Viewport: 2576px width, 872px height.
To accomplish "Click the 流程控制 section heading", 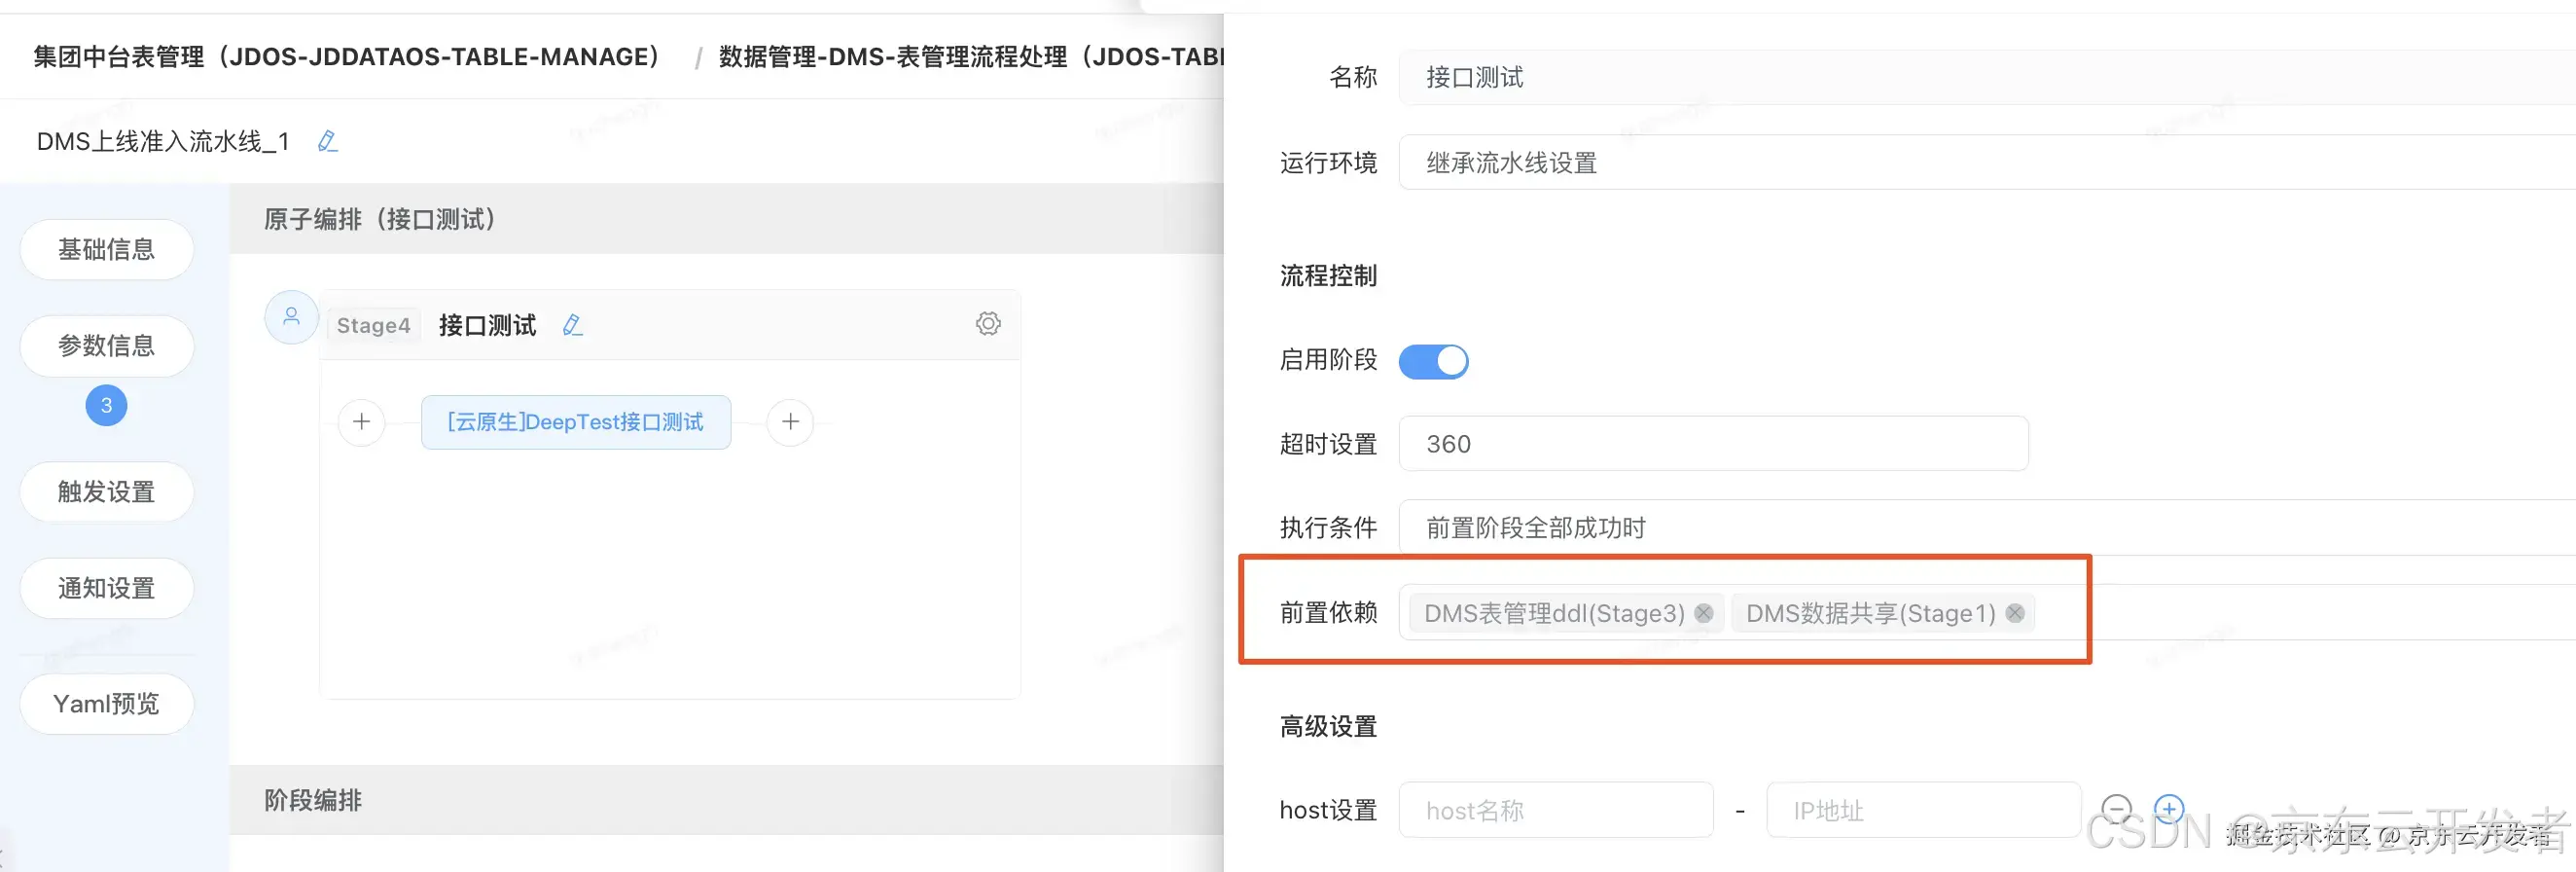I will (1328, 276).
